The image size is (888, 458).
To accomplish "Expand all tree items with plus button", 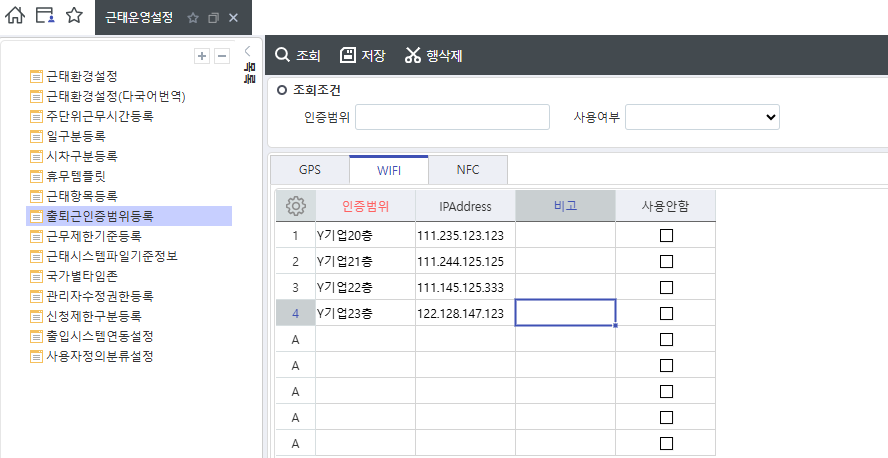I will 202,56.
